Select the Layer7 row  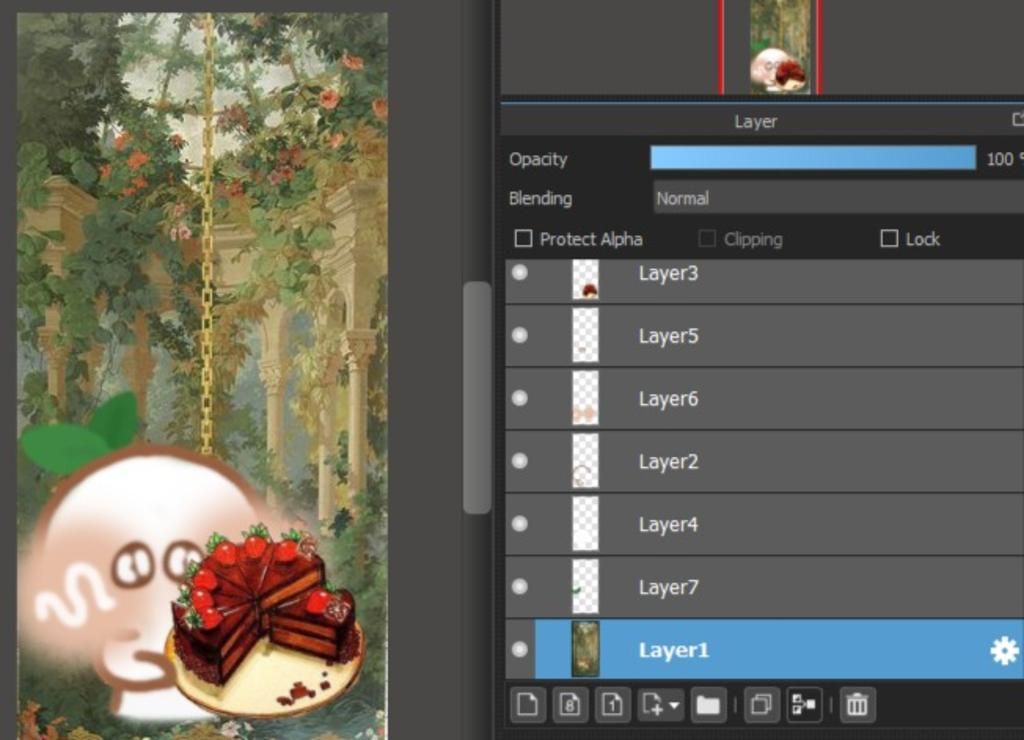click(765, 587)
